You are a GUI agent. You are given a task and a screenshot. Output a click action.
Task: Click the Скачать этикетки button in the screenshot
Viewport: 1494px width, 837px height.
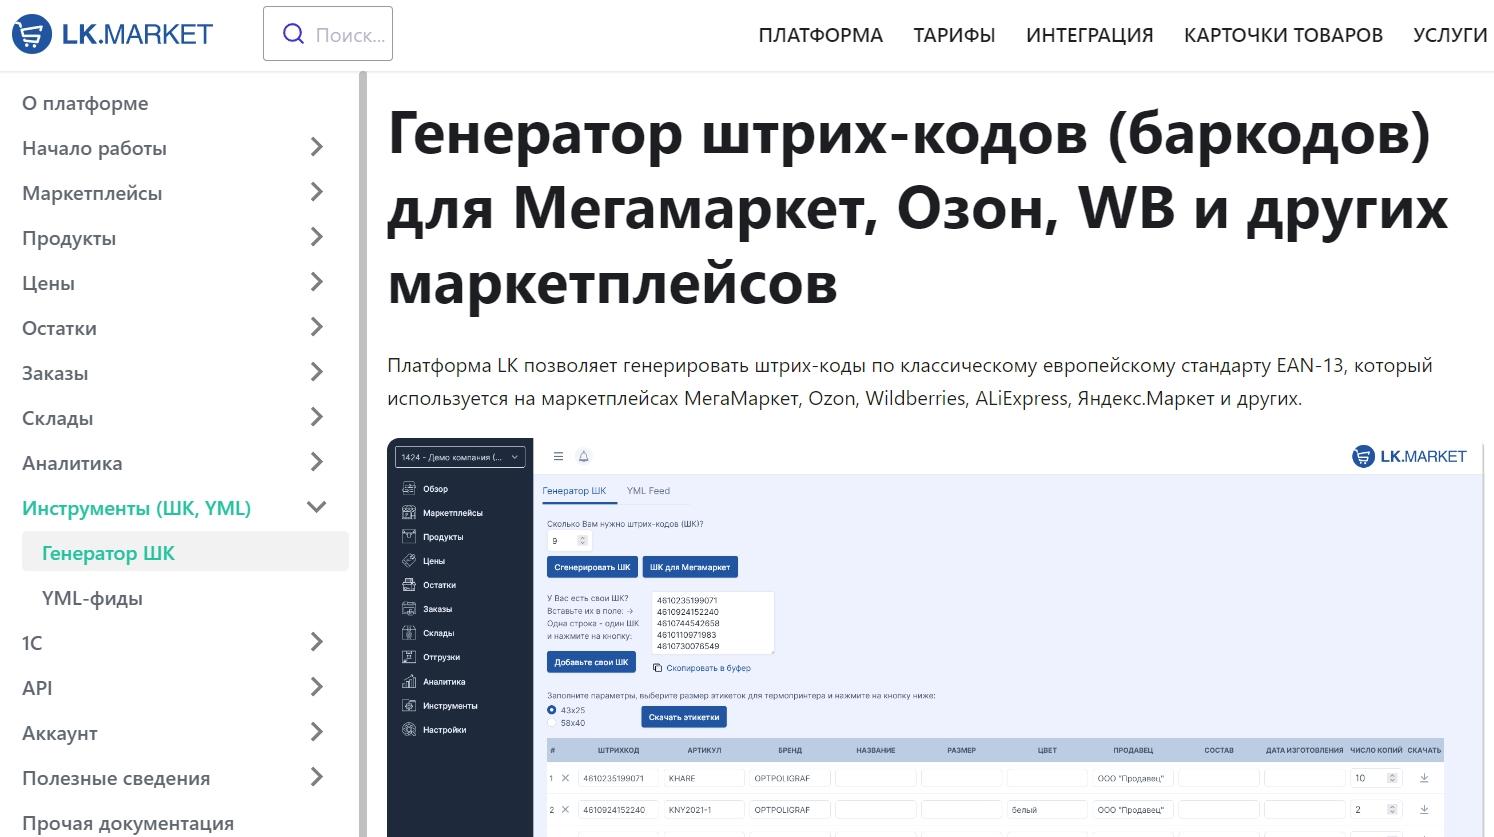[x=684, y=717]
